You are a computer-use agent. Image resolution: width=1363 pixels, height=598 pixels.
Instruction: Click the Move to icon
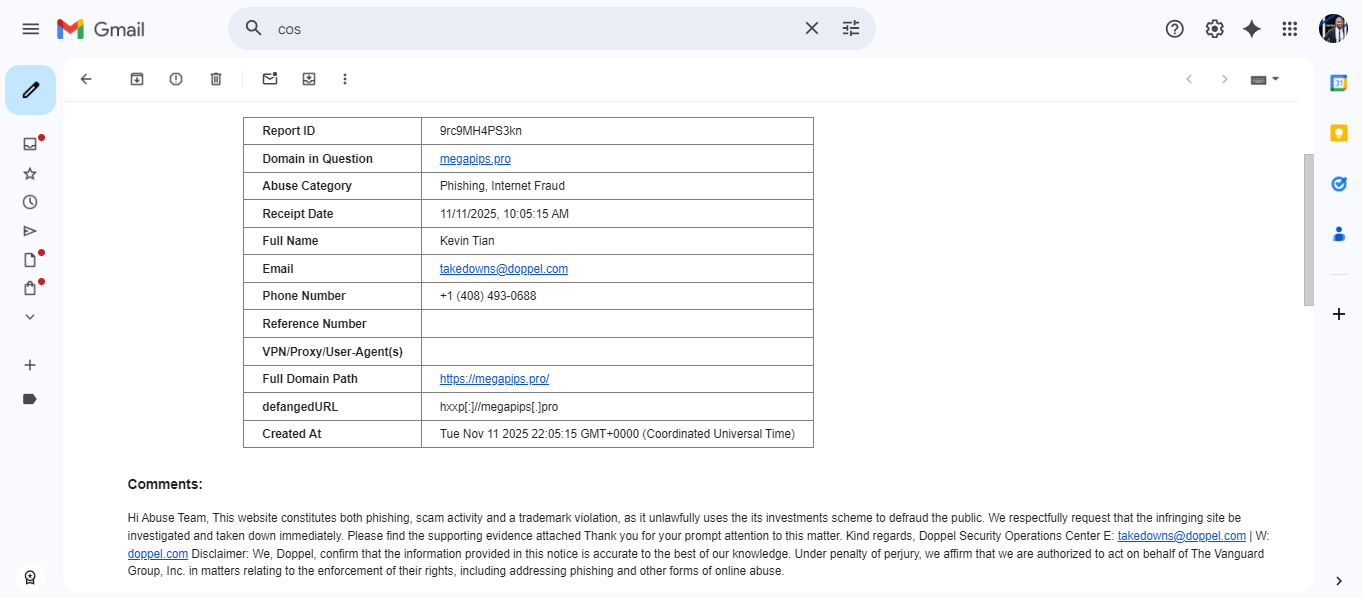tap(309, 79)
